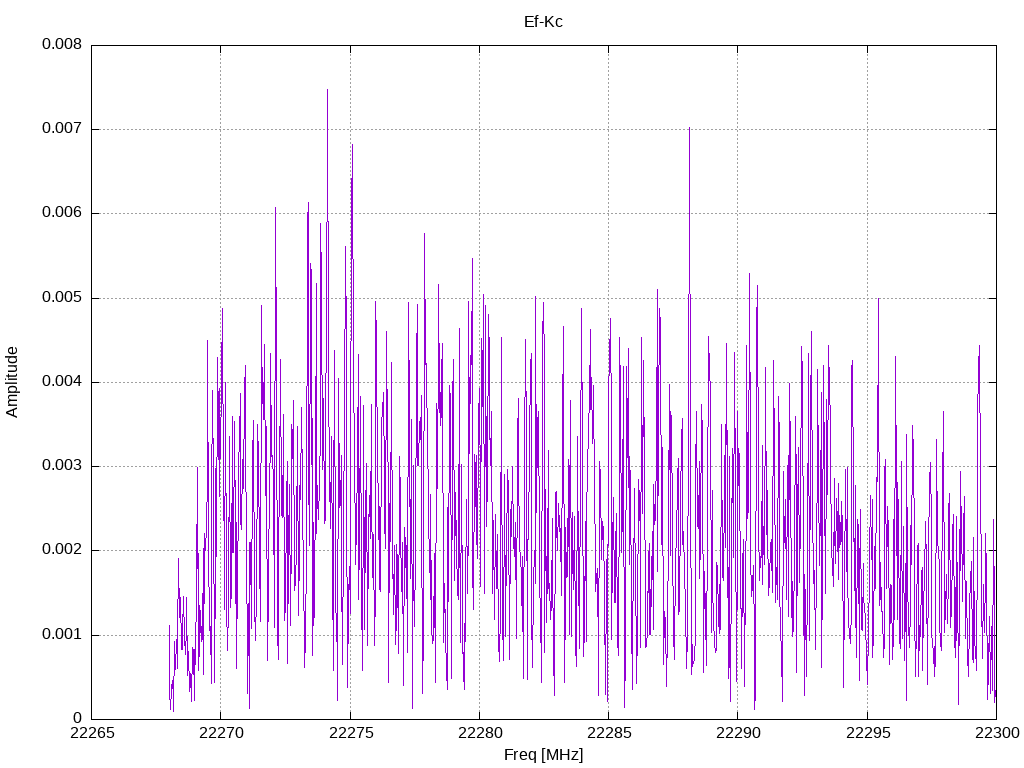Click x-axis tick value 22300
1024x768 pixels.
(x=997, y=733)
